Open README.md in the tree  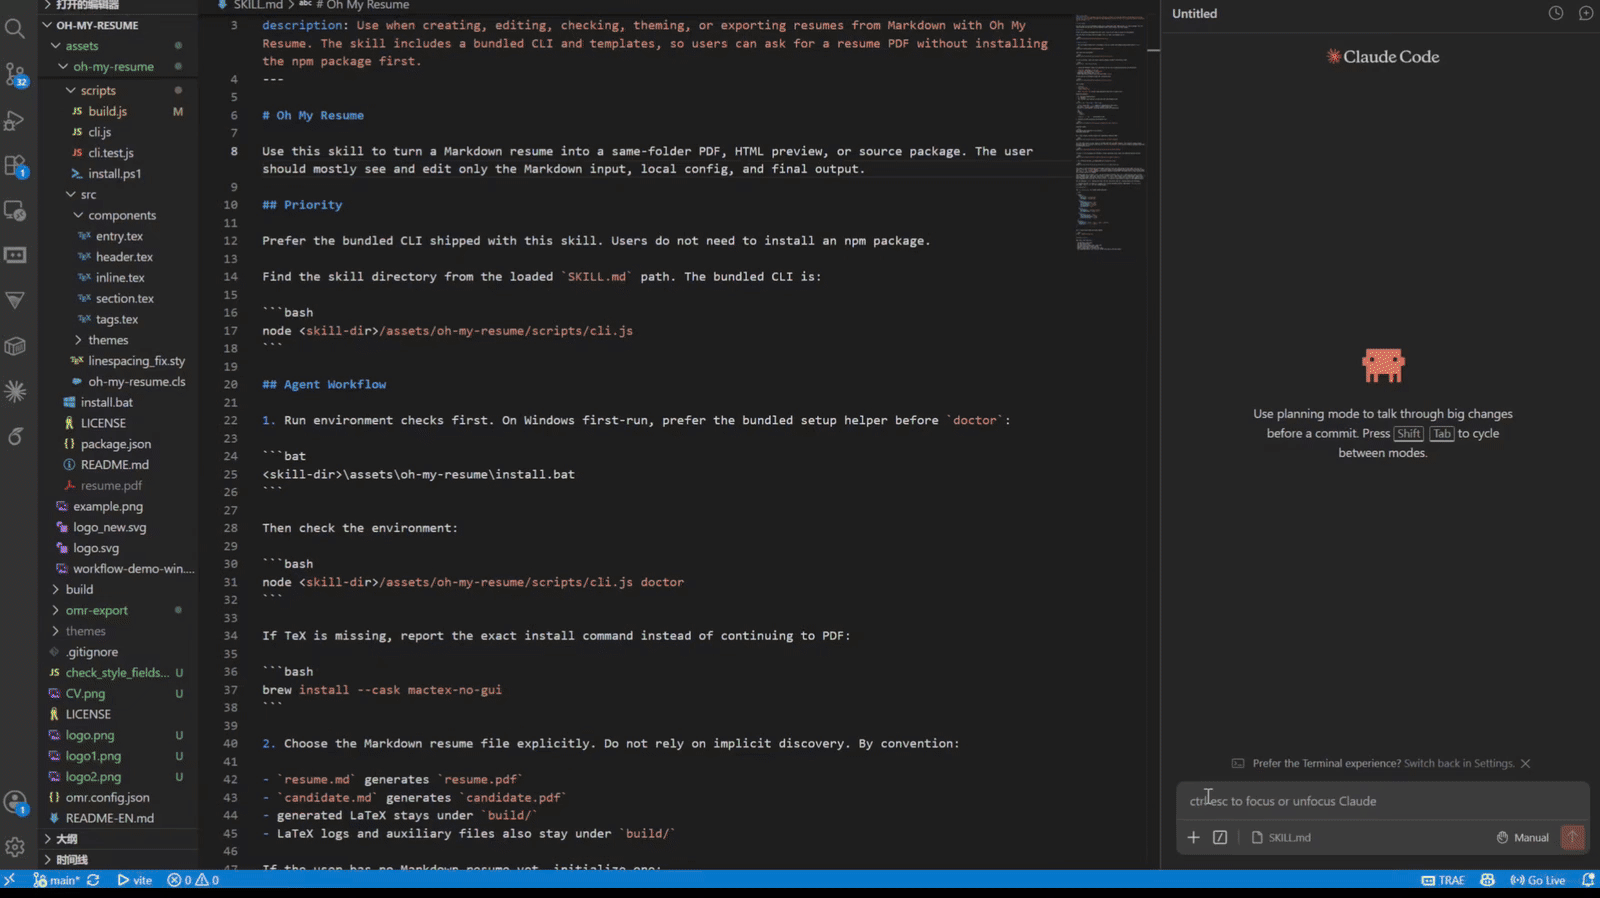[x=114, y=465]
